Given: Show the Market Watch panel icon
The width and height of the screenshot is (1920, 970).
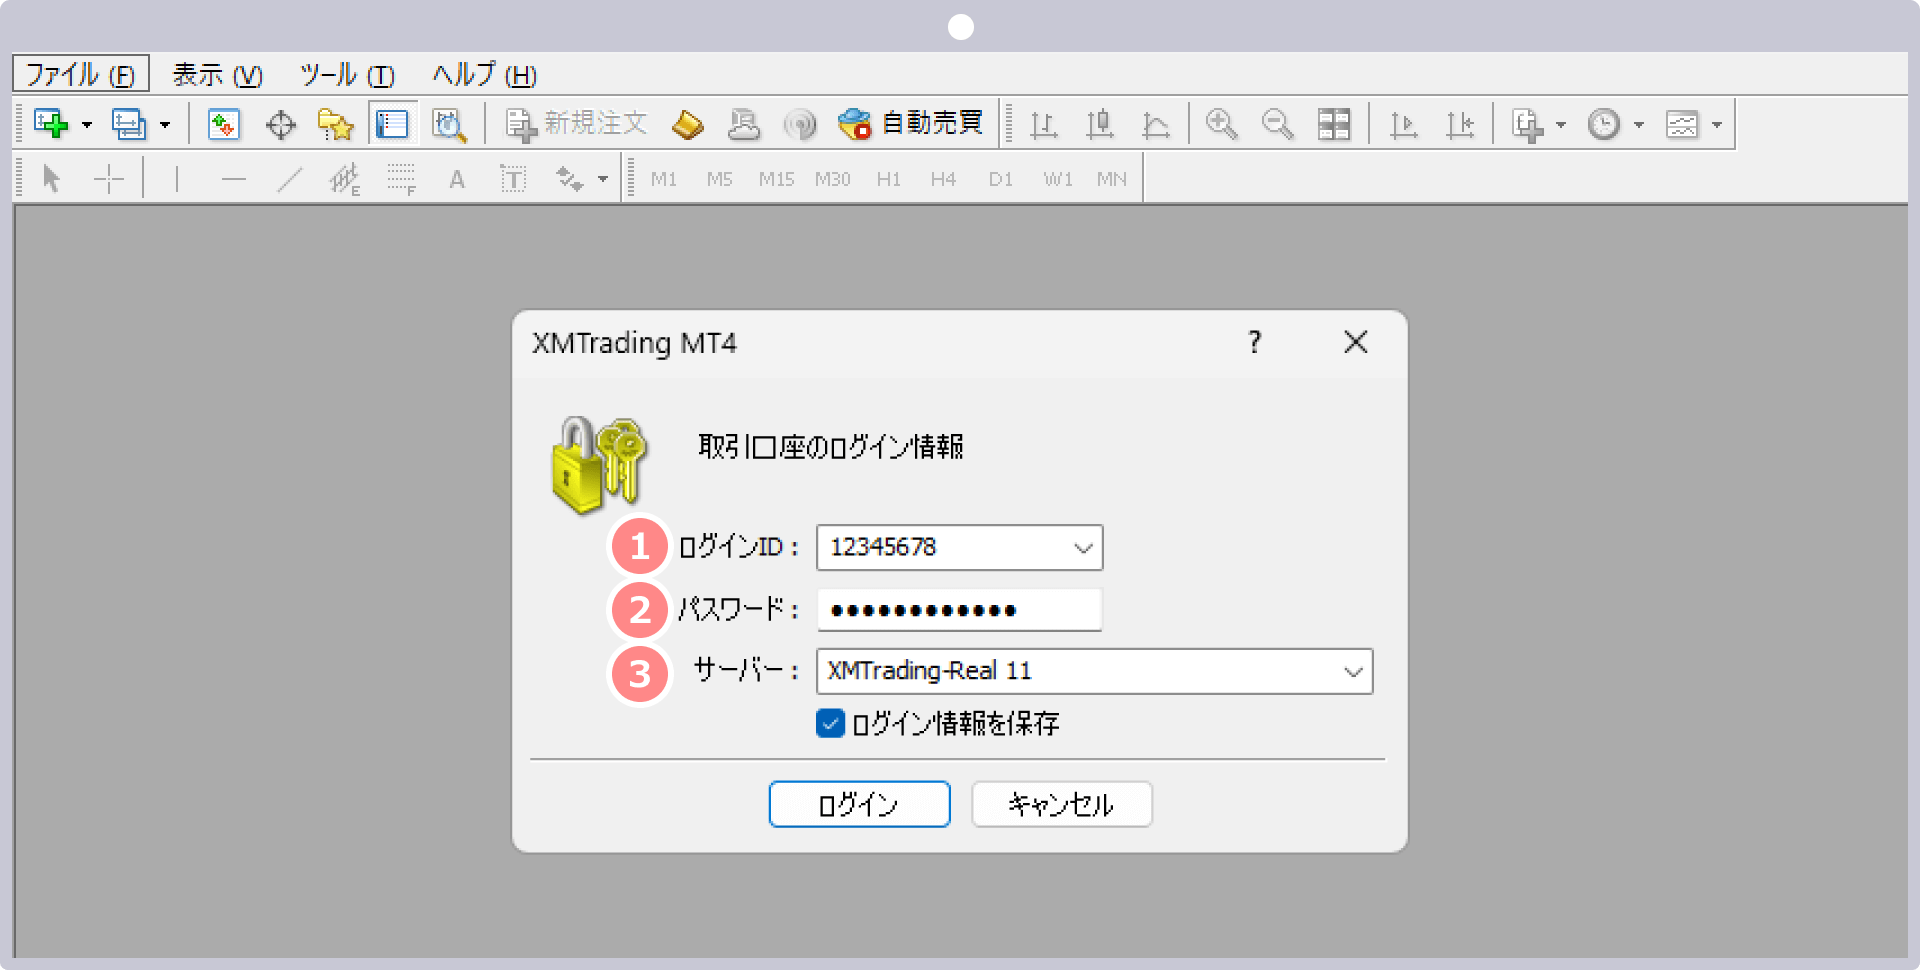Looking at the screenshot, I should tap(223, 123).
